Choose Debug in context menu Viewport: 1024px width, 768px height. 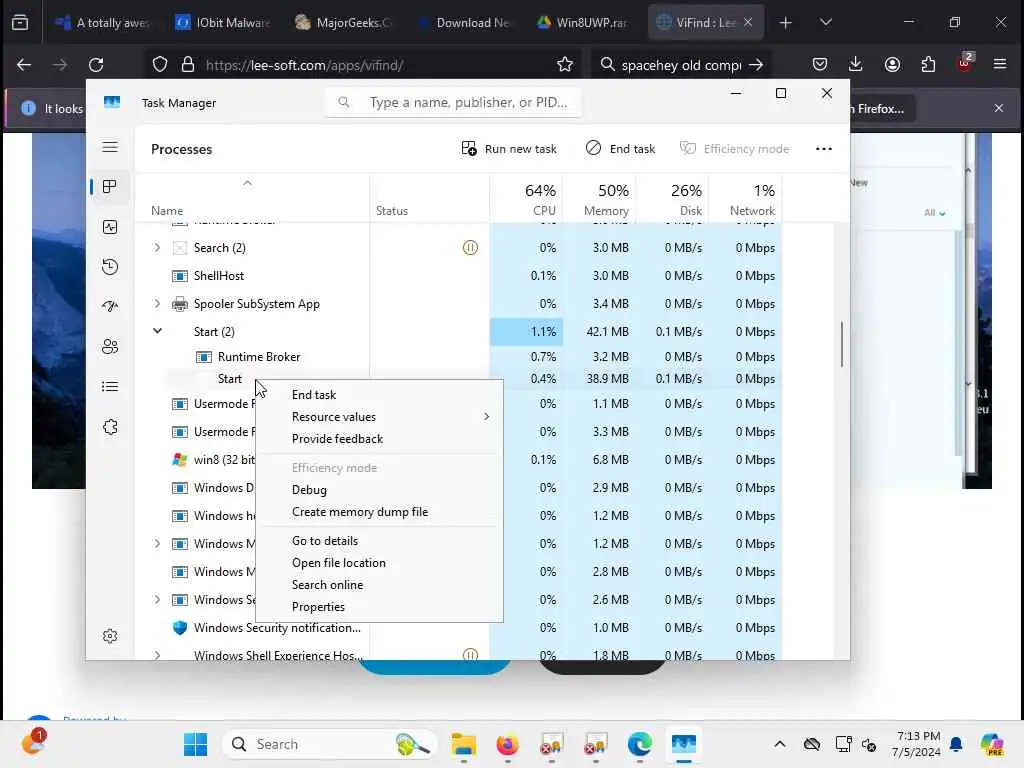coord(309,490)
